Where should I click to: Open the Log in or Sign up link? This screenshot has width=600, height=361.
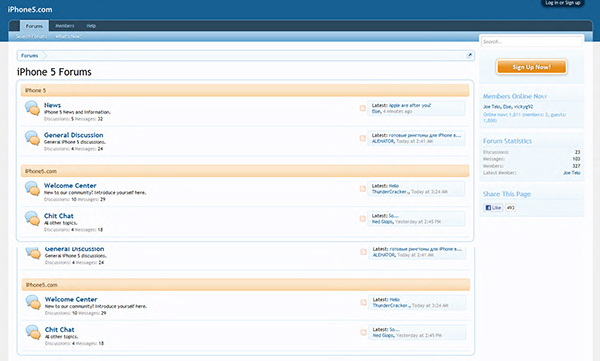[x=562, y=3]
